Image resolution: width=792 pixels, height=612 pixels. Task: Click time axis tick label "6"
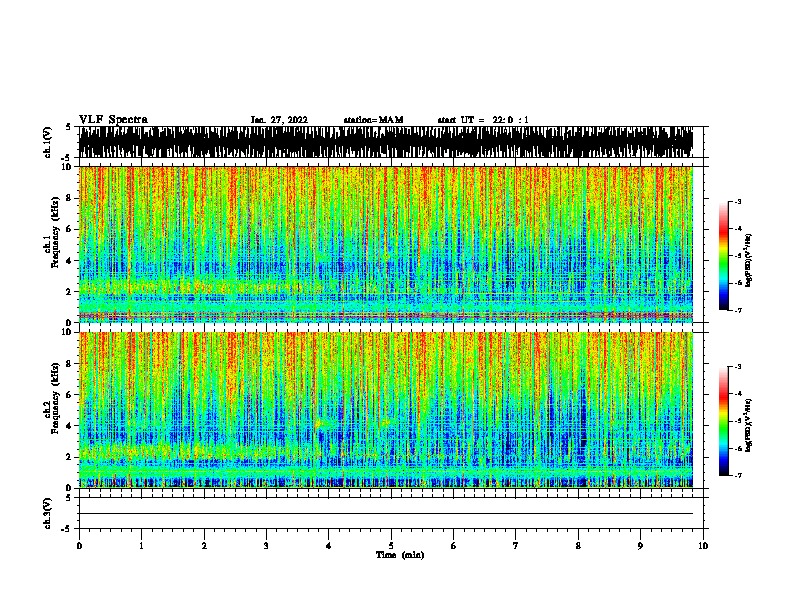pyautogui.click(x=454, y=545)
